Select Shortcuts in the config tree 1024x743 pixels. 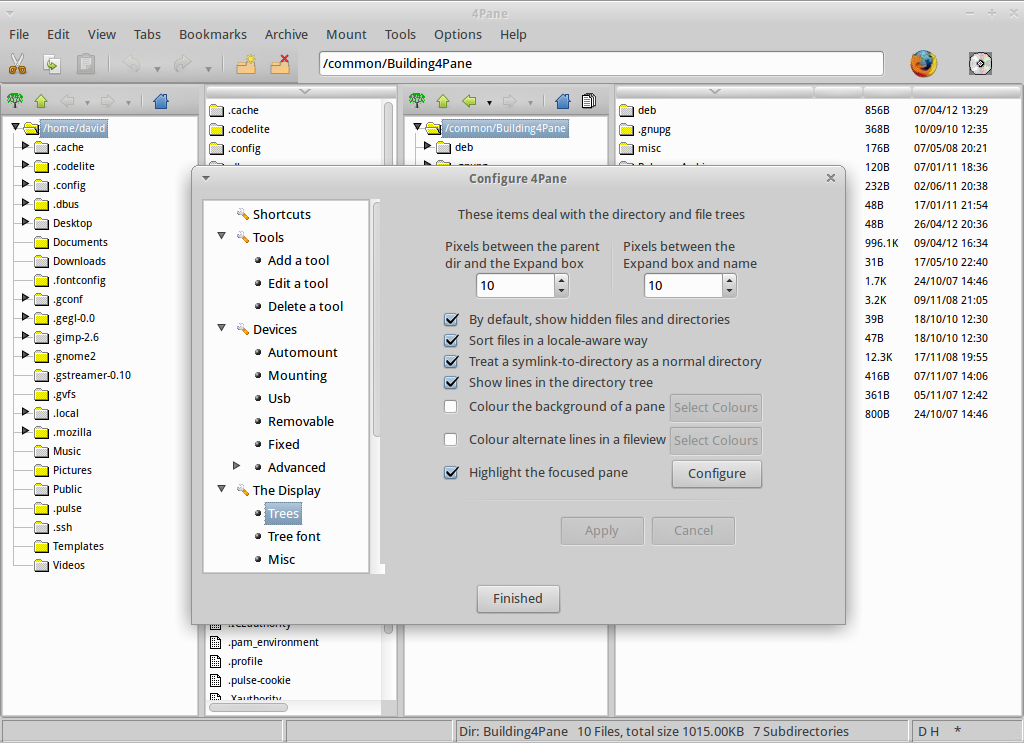pyautogui.click(x=281, y=215)
